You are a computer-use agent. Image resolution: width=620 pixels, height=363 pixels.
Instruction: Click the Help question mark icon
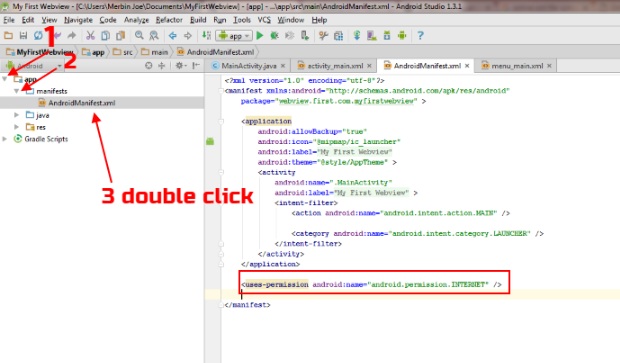pos(420,36)
